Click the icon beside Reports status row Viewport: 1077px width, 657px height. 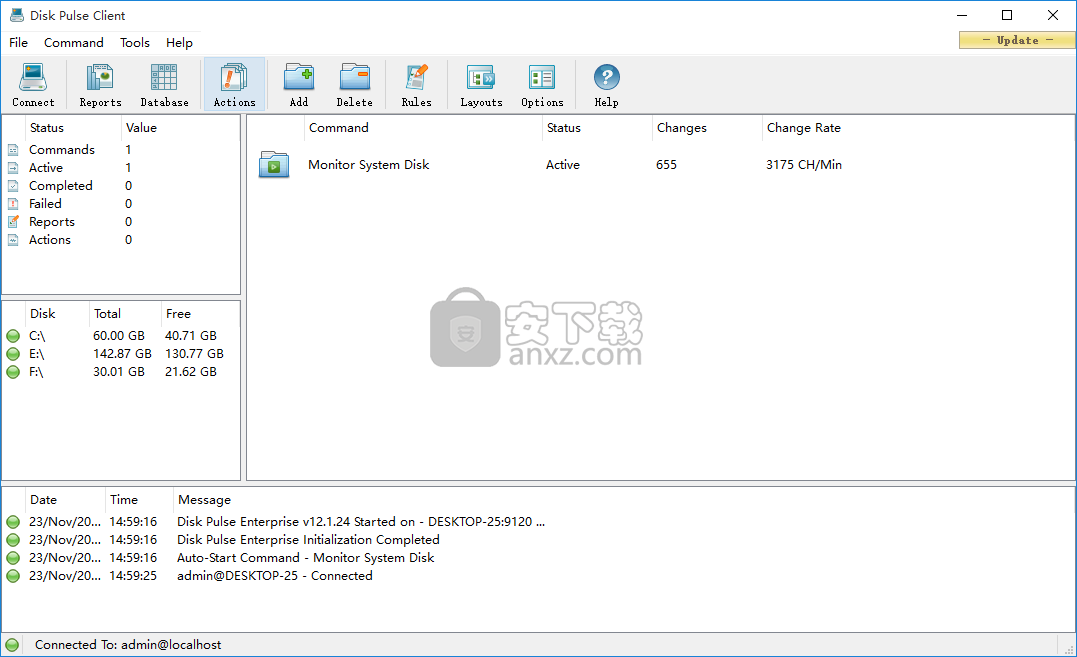point(13,222)
